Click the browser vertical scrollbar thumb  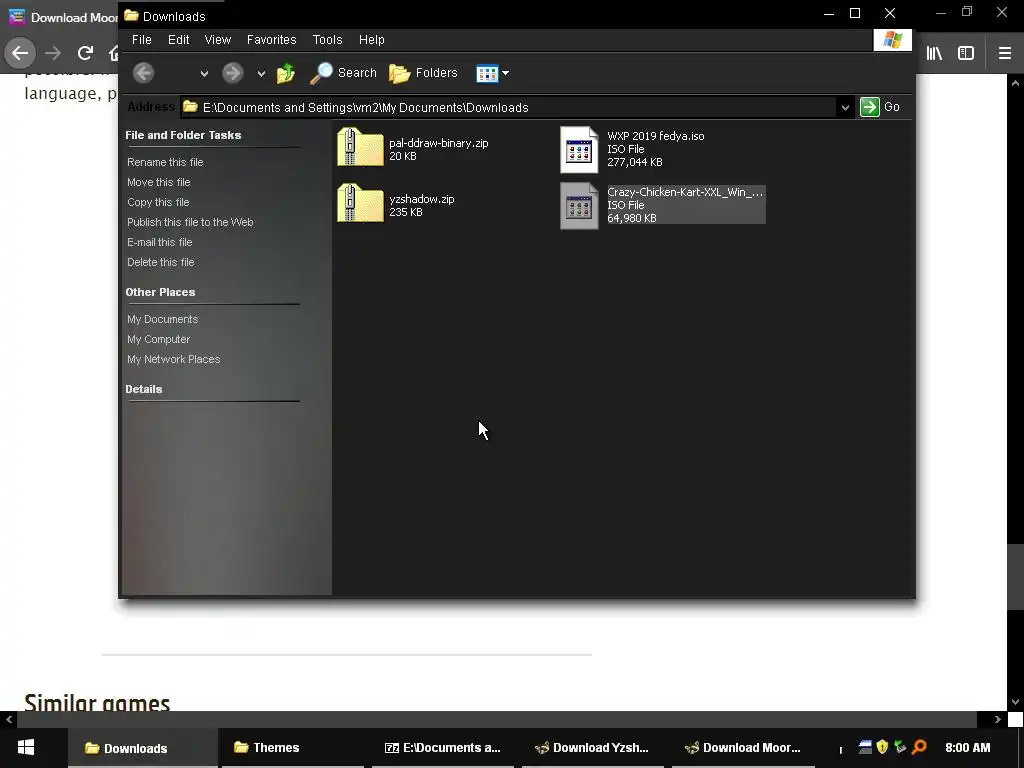pos(1015,576)
